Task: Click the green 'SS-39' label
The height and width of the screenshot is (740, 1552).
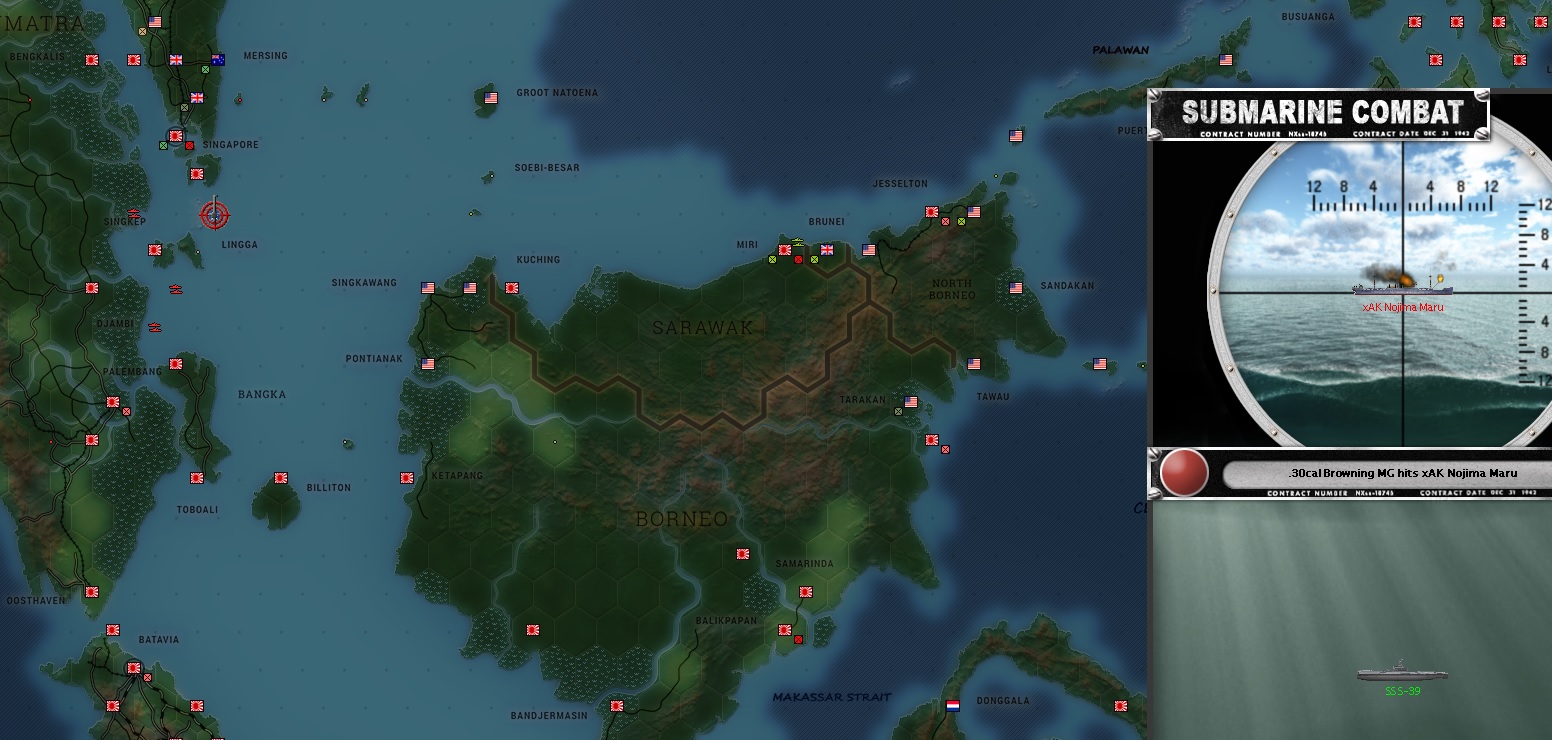Action: (x=1402, y=691)
